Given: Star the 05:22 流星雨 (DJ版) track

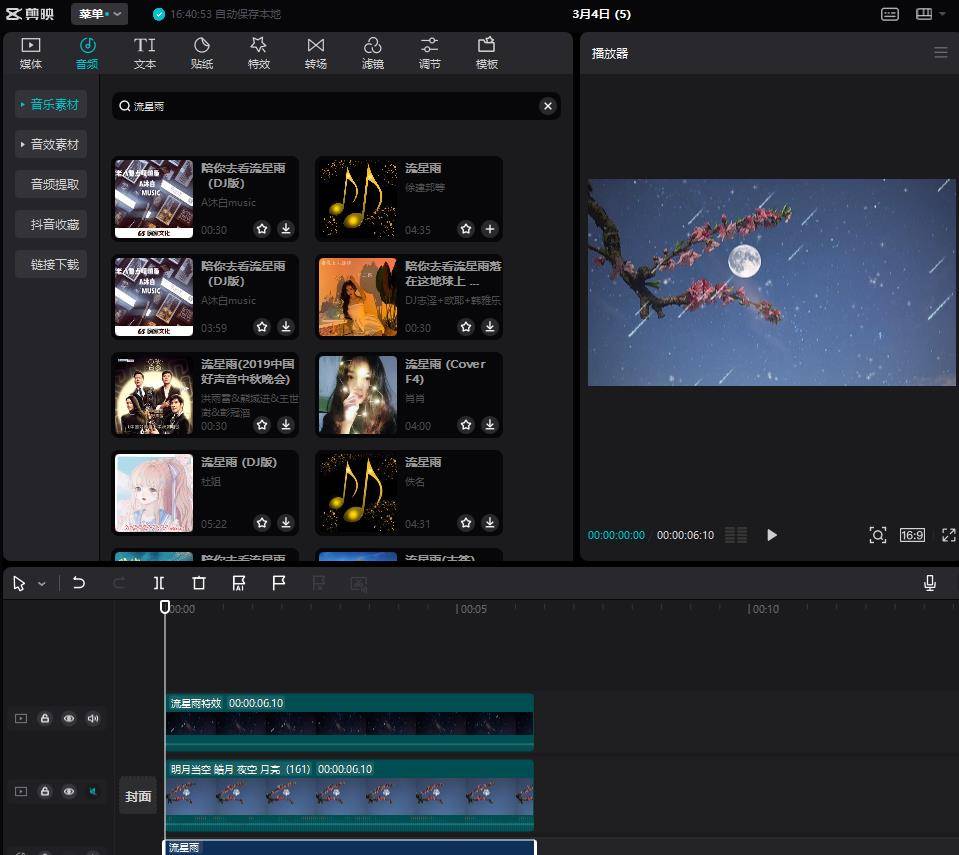Looking at the screenshot, I should pyautogui.click(x=262, y=523).
